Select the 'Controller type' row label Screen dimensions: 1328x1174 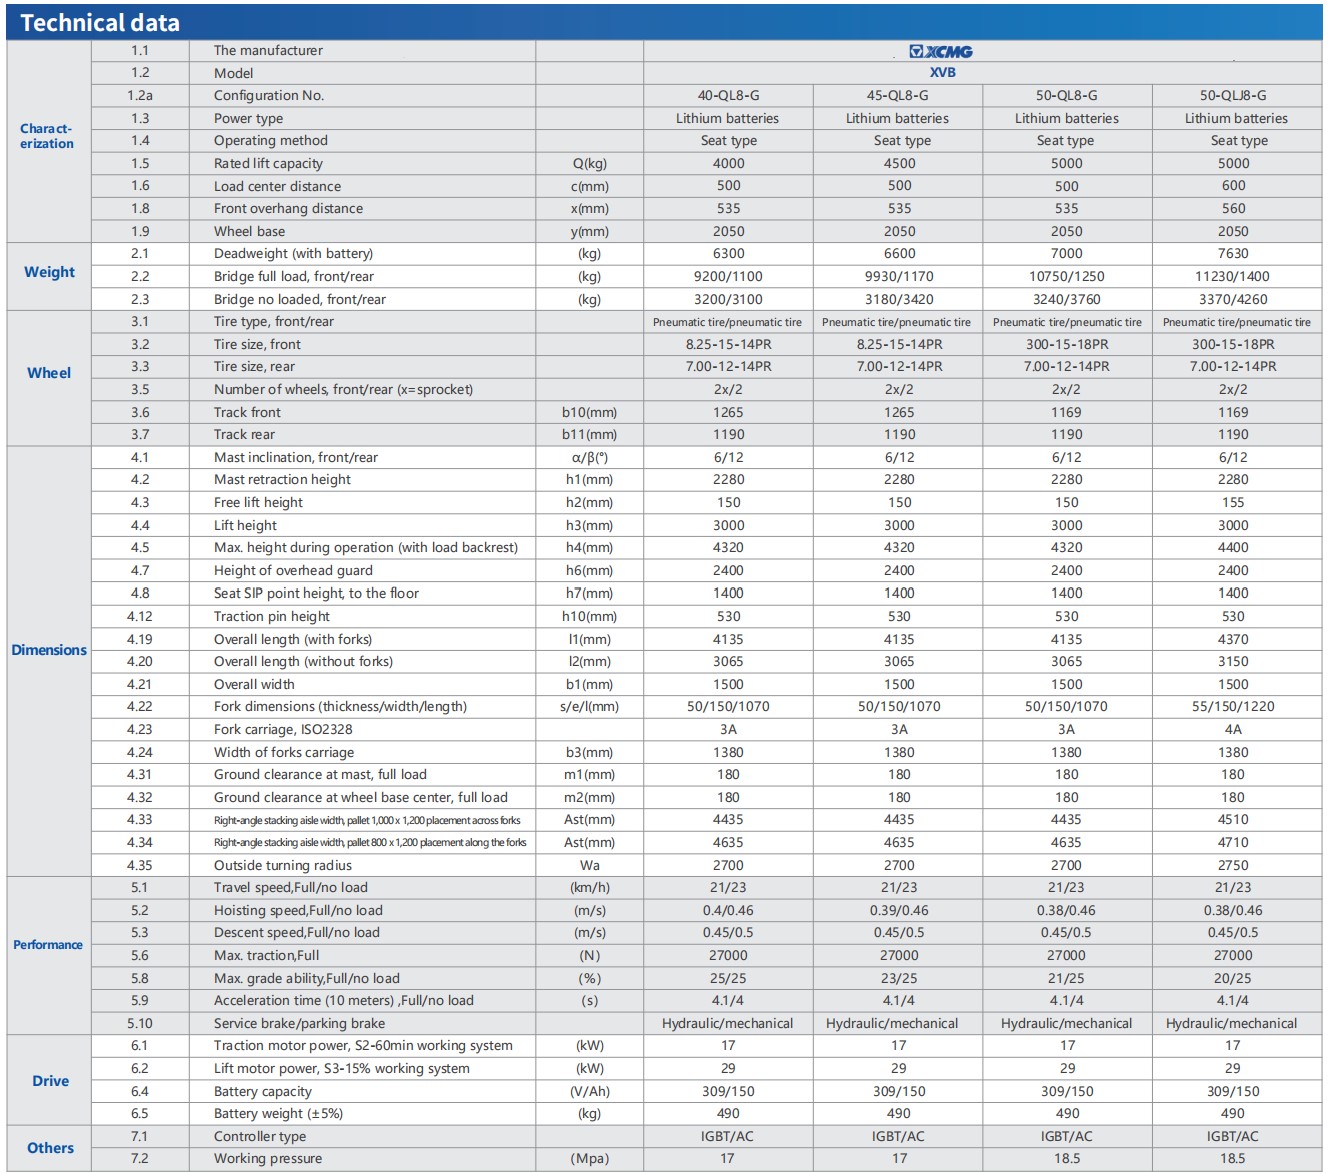tap(260, 1137)
